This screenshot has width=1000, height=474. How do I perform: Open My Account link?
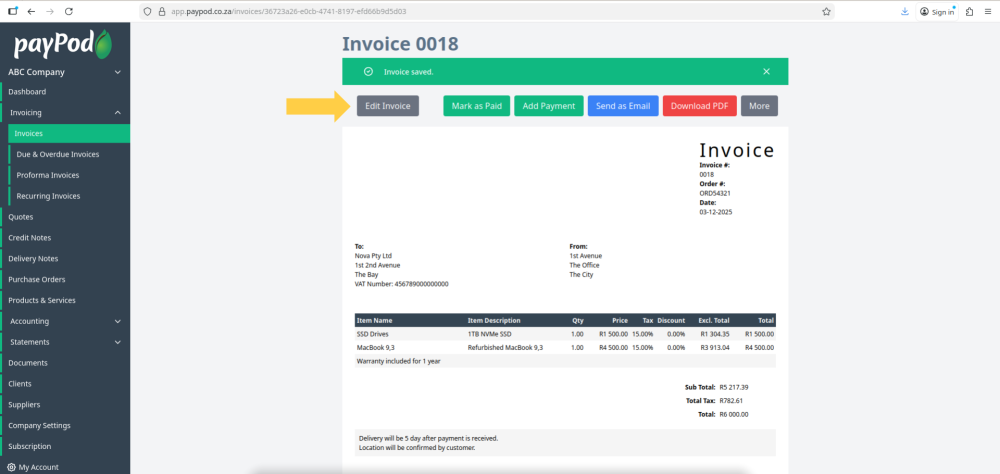39,467
